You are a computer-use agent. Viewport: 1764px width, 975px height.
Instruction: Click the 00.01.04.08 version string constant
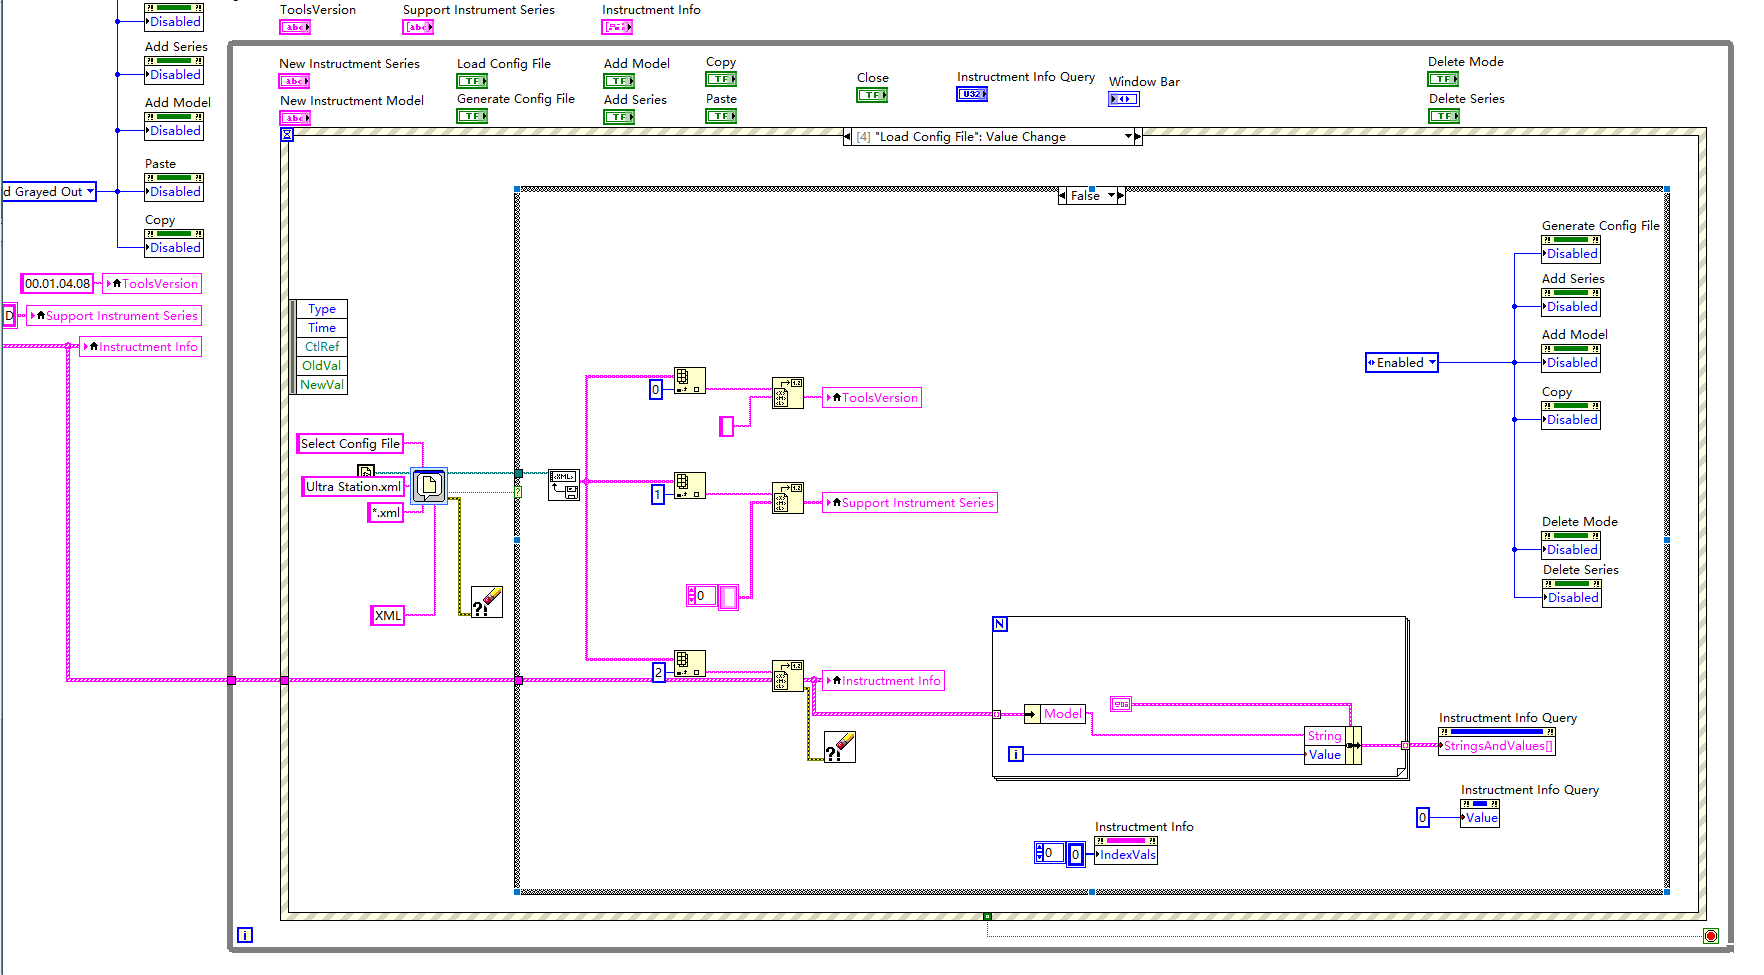pos(58,284)
